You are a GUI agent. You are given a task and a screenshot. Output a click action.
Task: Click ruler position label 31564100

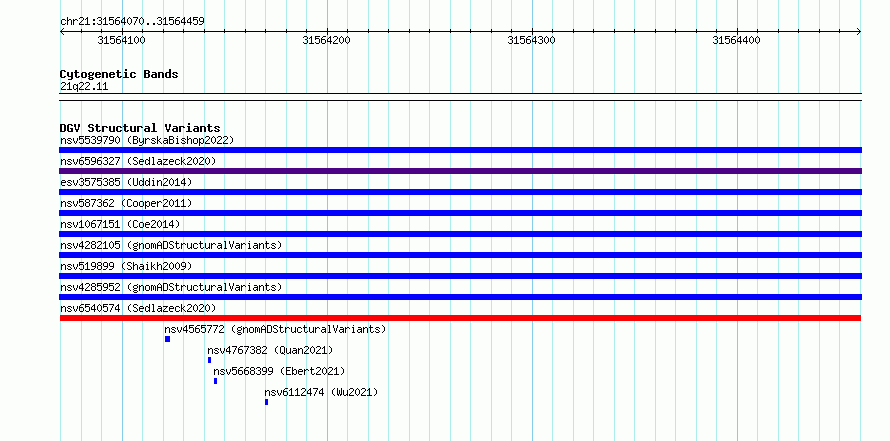121,40
